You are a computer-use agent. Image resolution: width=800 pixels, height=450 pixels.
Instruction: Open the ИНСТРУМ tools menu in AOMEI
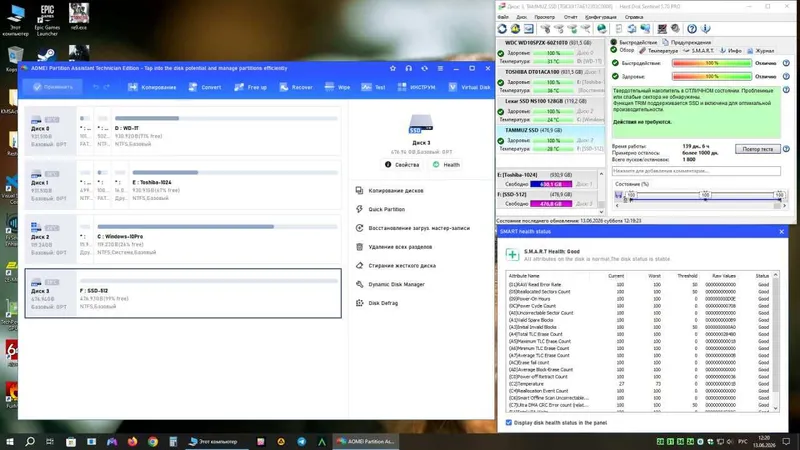point(416,87)
